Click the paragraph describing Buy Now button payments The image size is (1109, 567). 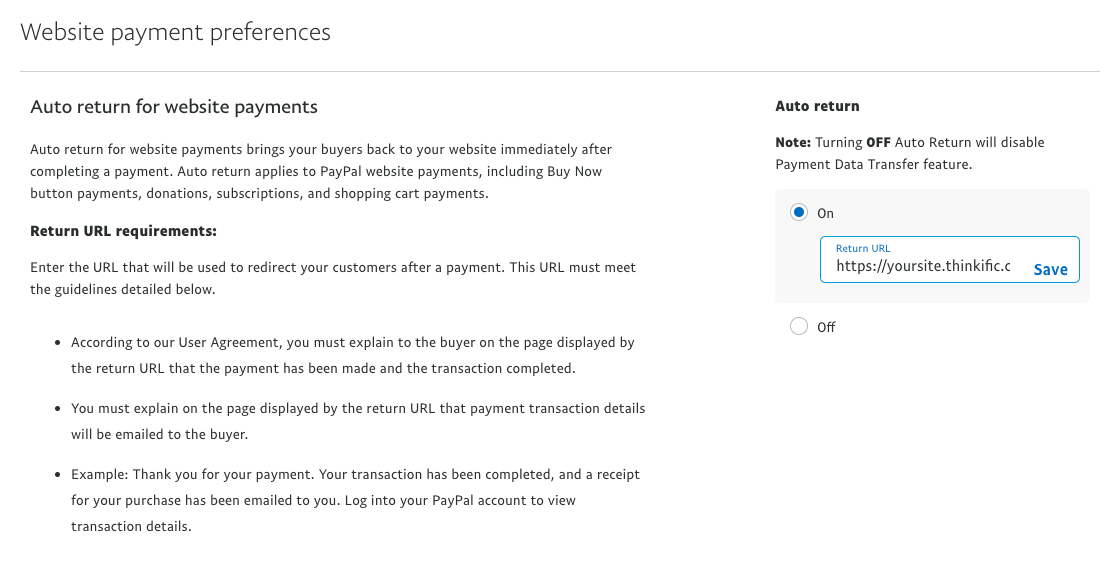(321, 171)
